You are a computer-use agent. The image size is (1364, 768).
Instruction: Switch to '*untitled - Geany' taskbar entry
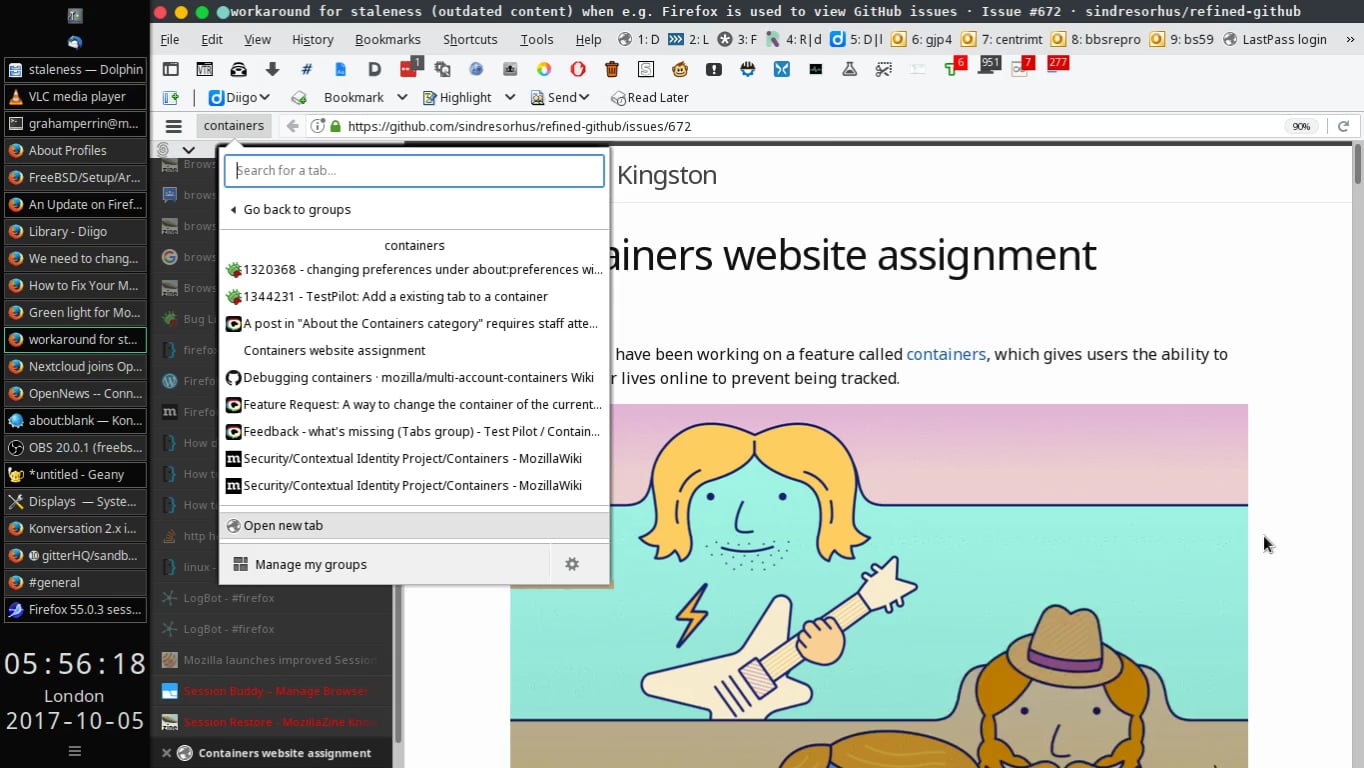[75, 474]
